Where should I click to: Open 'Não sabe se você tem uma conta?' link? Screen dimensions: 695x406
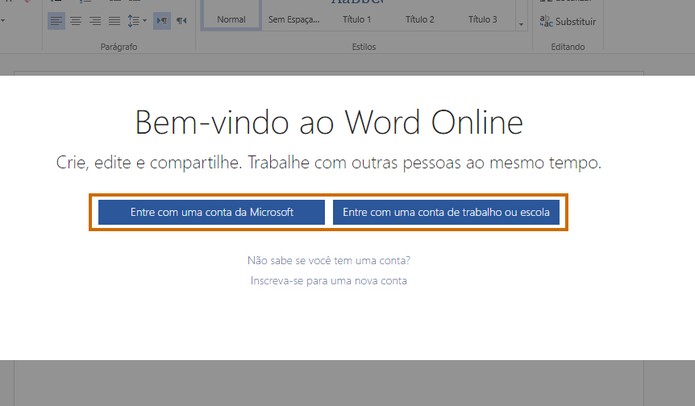(x=328, y=260)
